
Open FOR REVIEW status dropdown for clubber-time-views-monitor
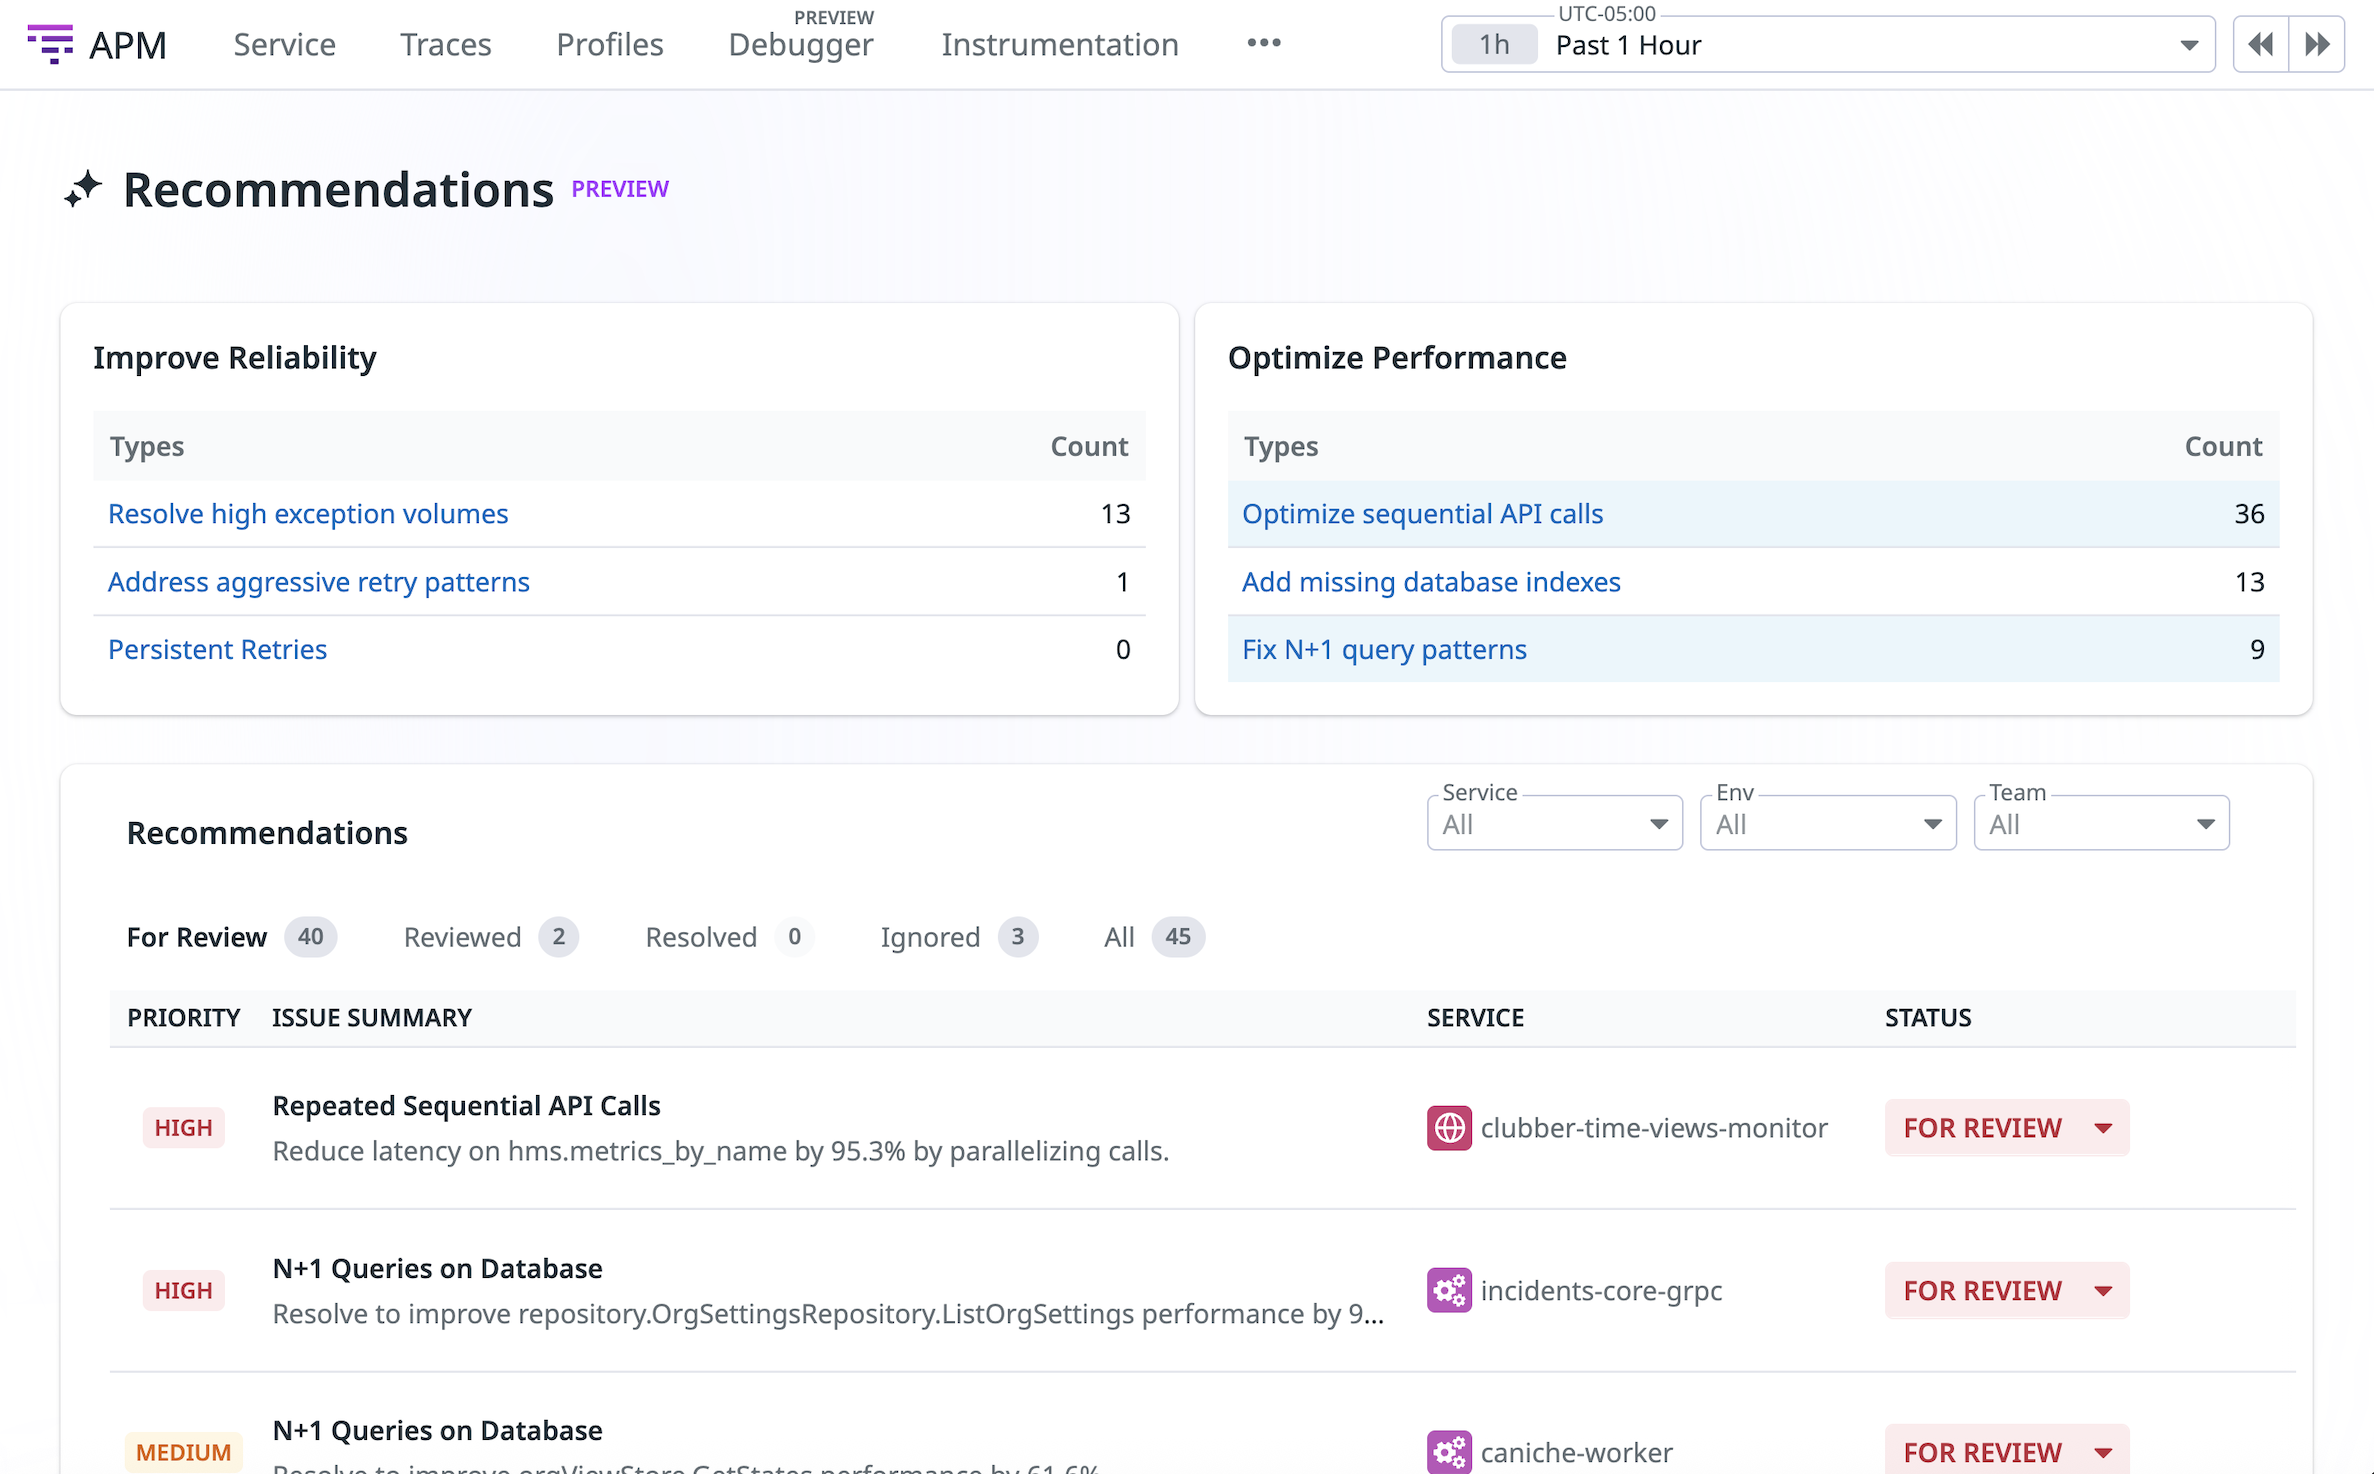coord(2006,1128)
